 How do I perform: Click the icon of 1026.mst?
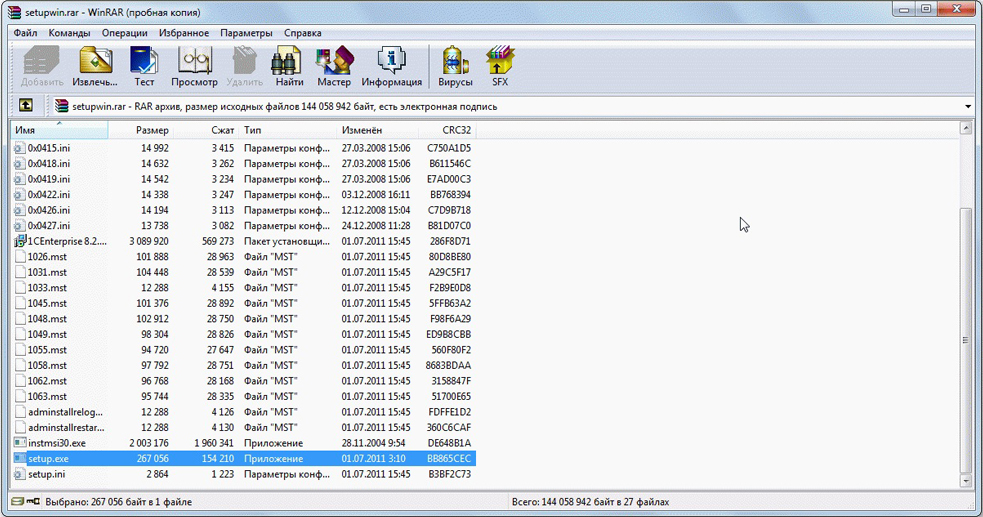click(20, 257)
